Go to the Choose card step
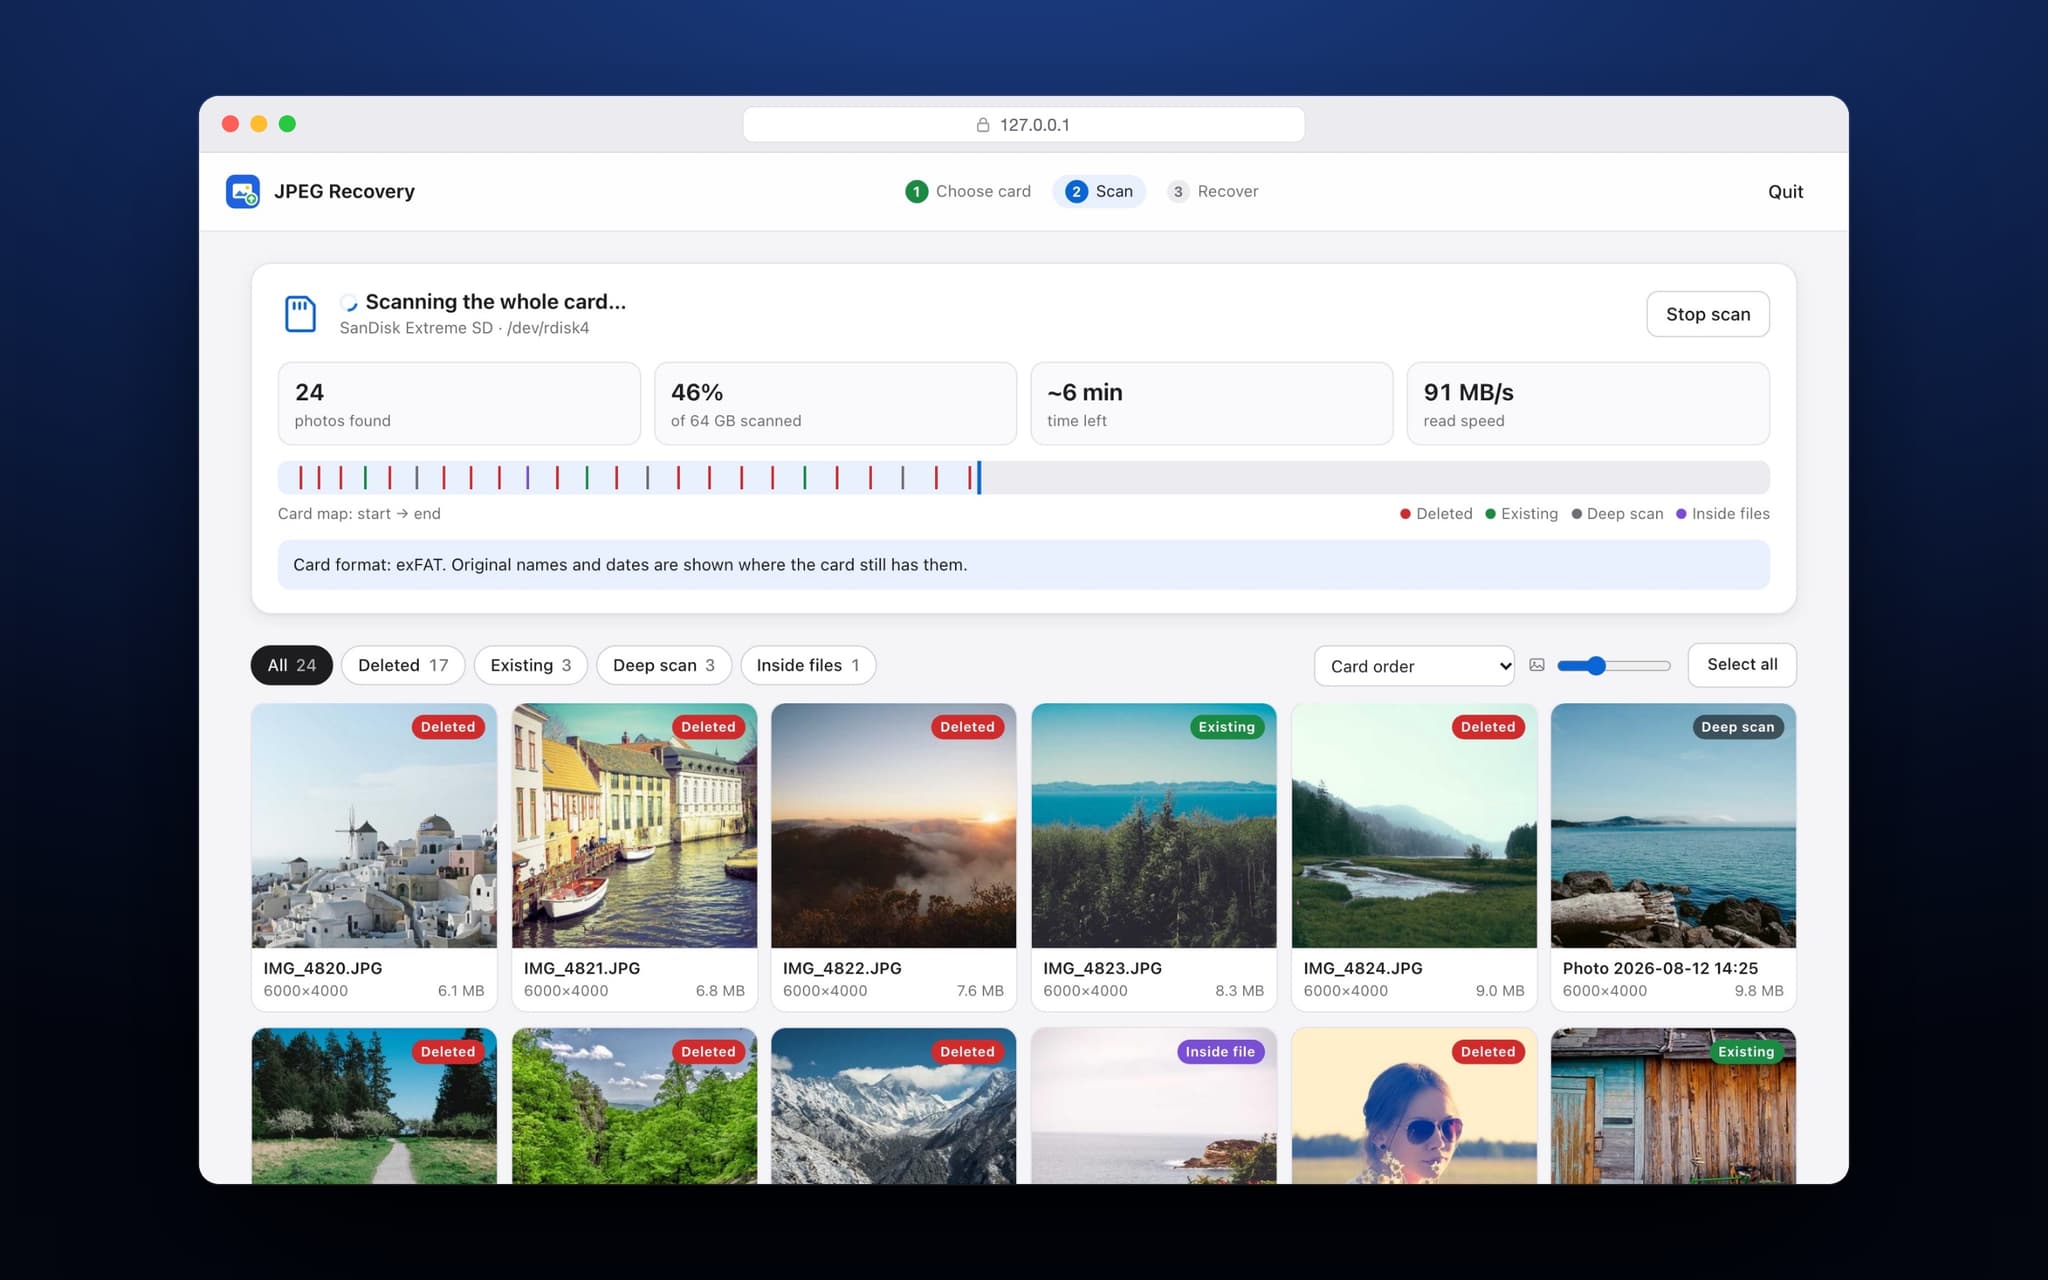Screen dimensions: 2048x1280 coord(968,191)
